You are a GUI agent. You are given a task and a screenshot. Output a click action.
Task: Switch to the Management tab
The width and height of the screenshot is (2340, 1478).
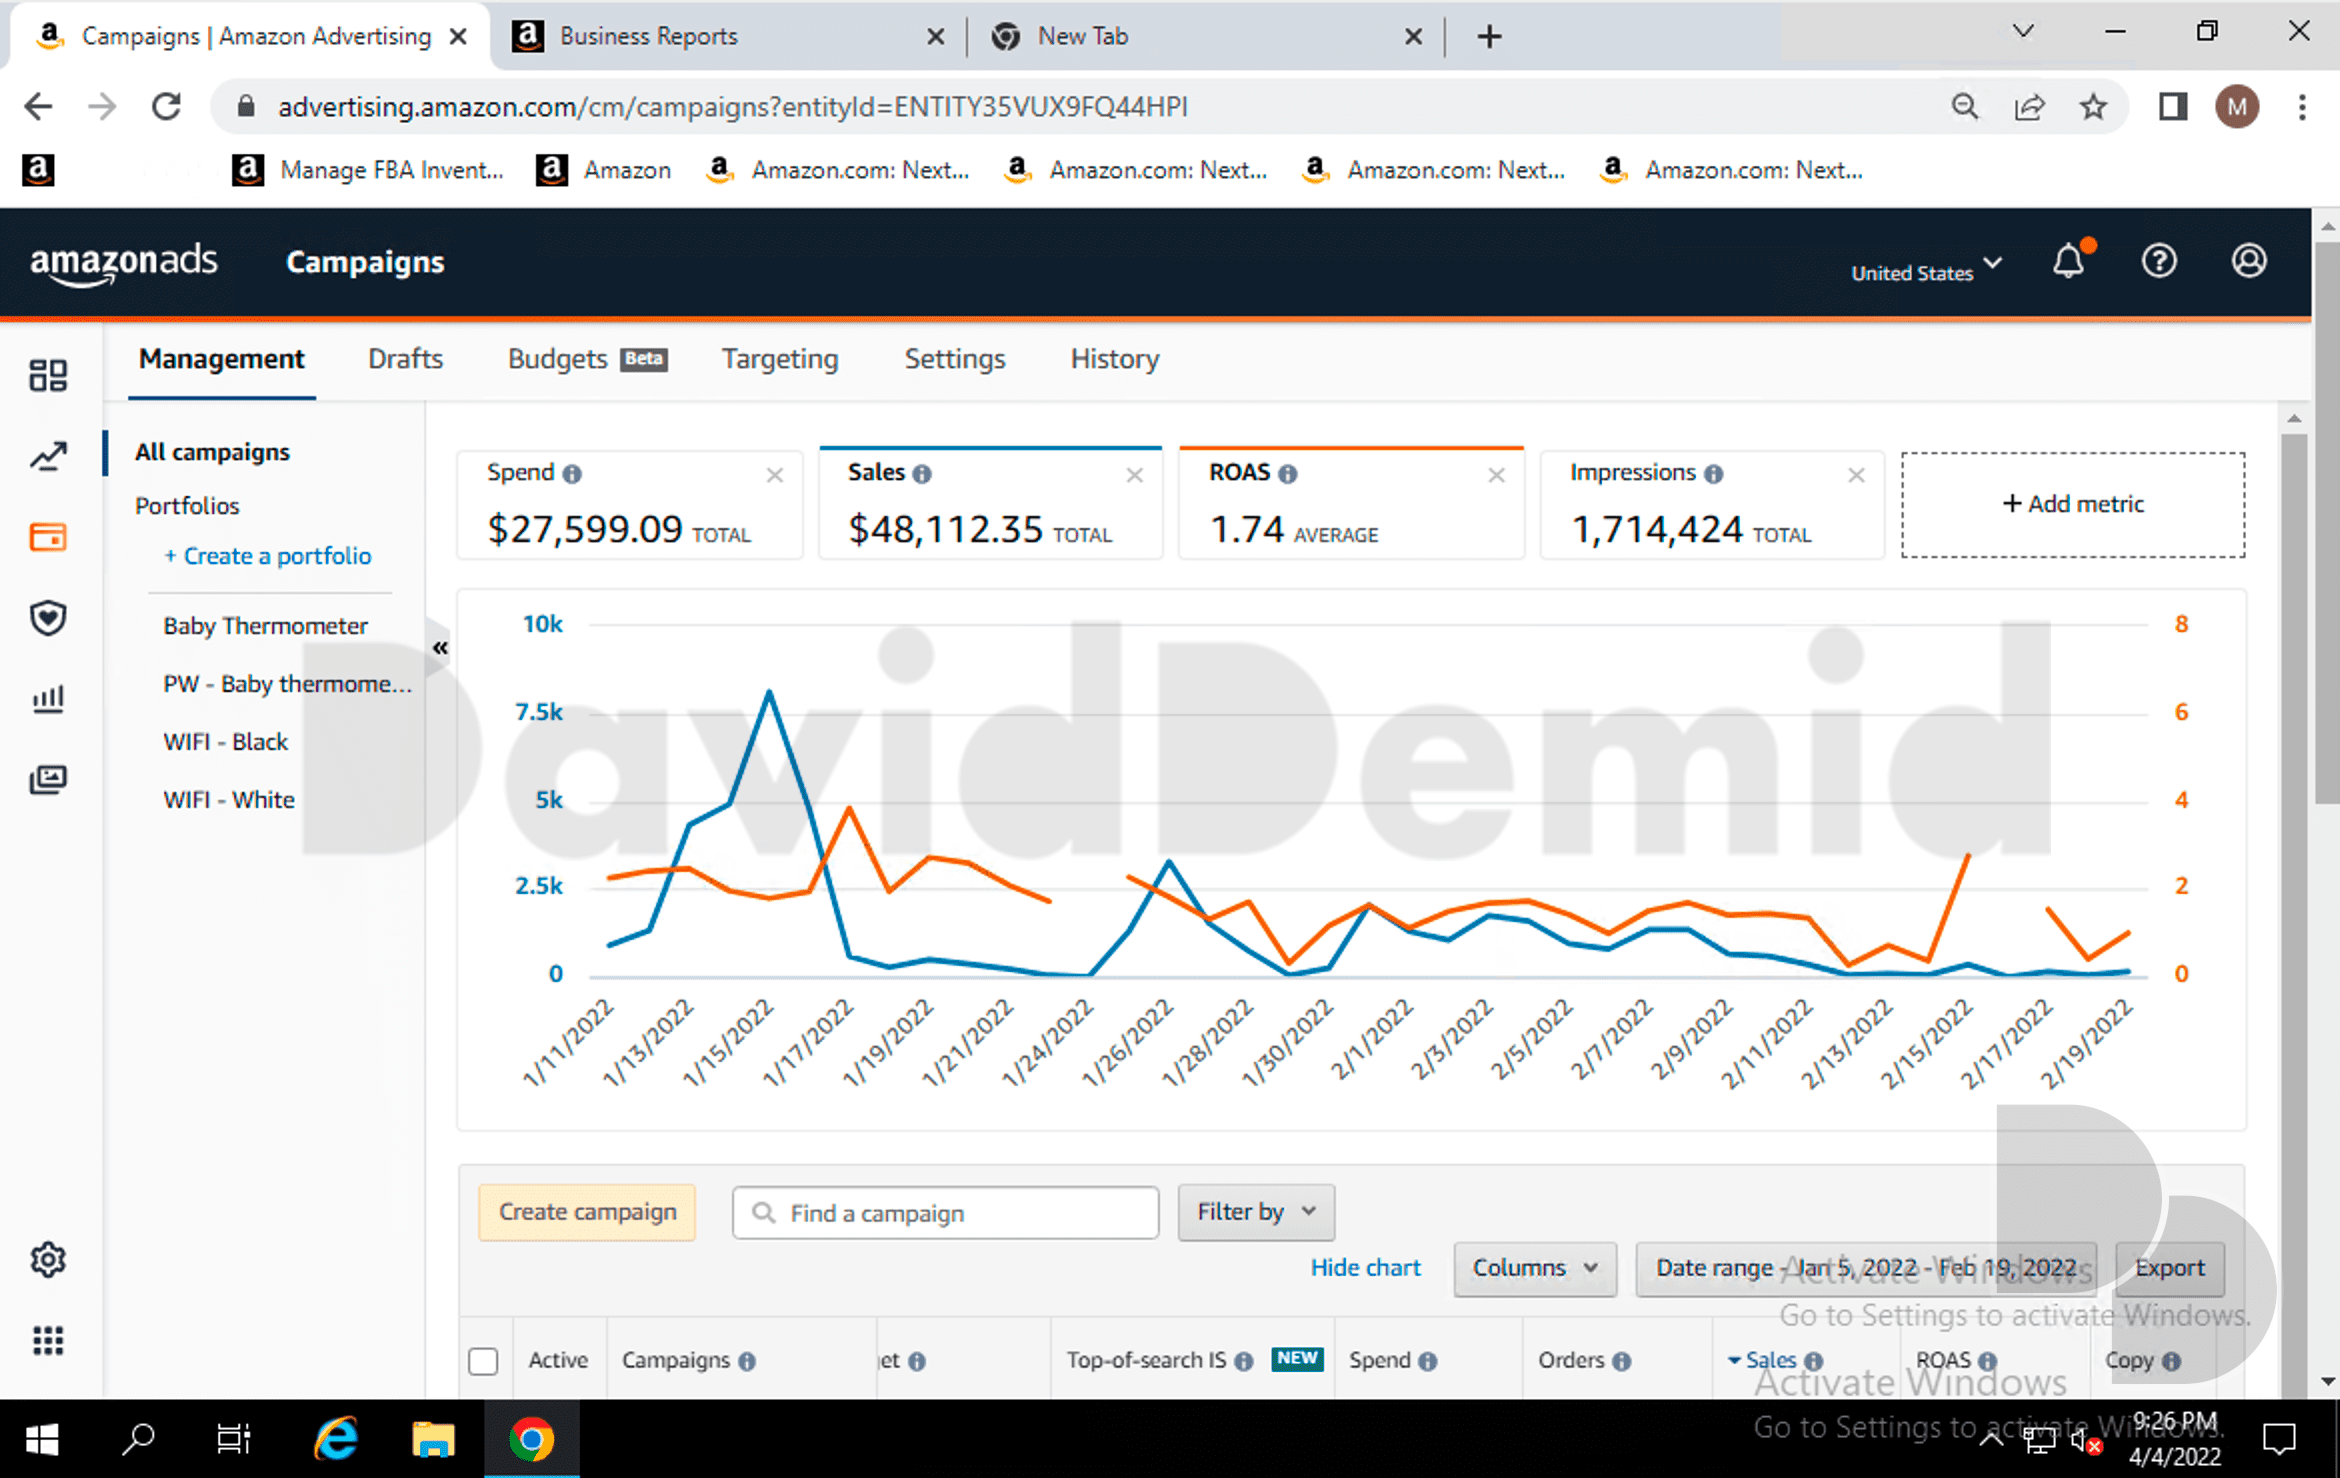(x=221, y=359)
